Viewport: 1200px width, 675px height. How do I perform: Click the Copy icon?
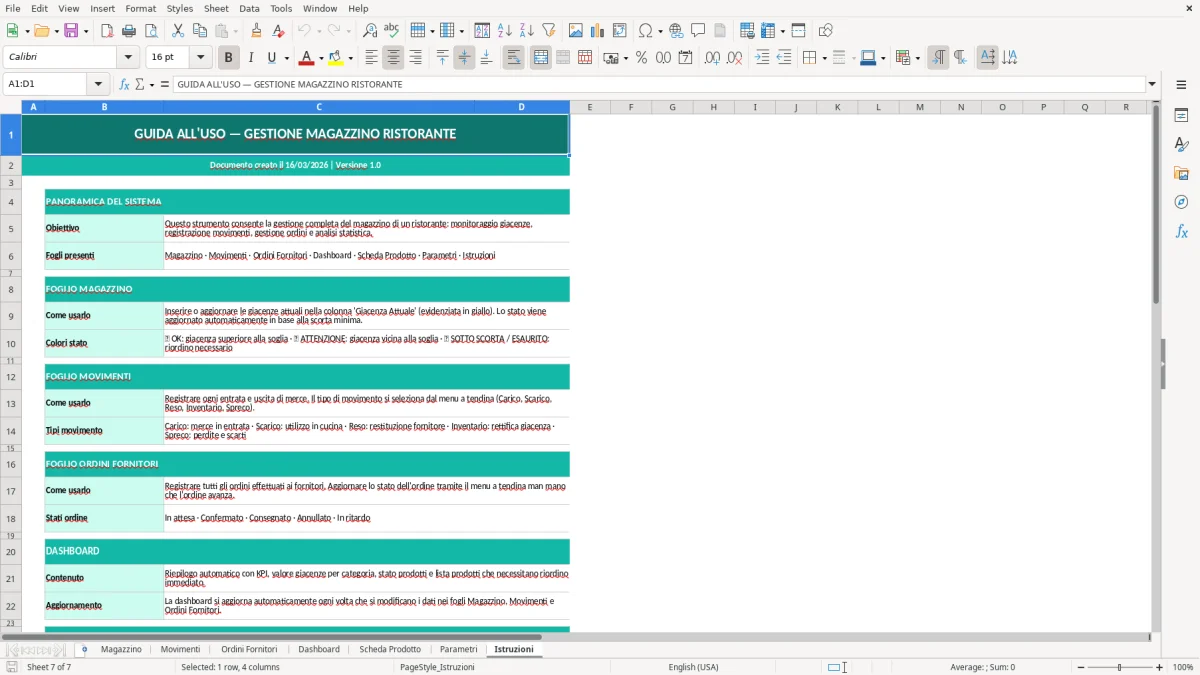[x=200, y=31]
